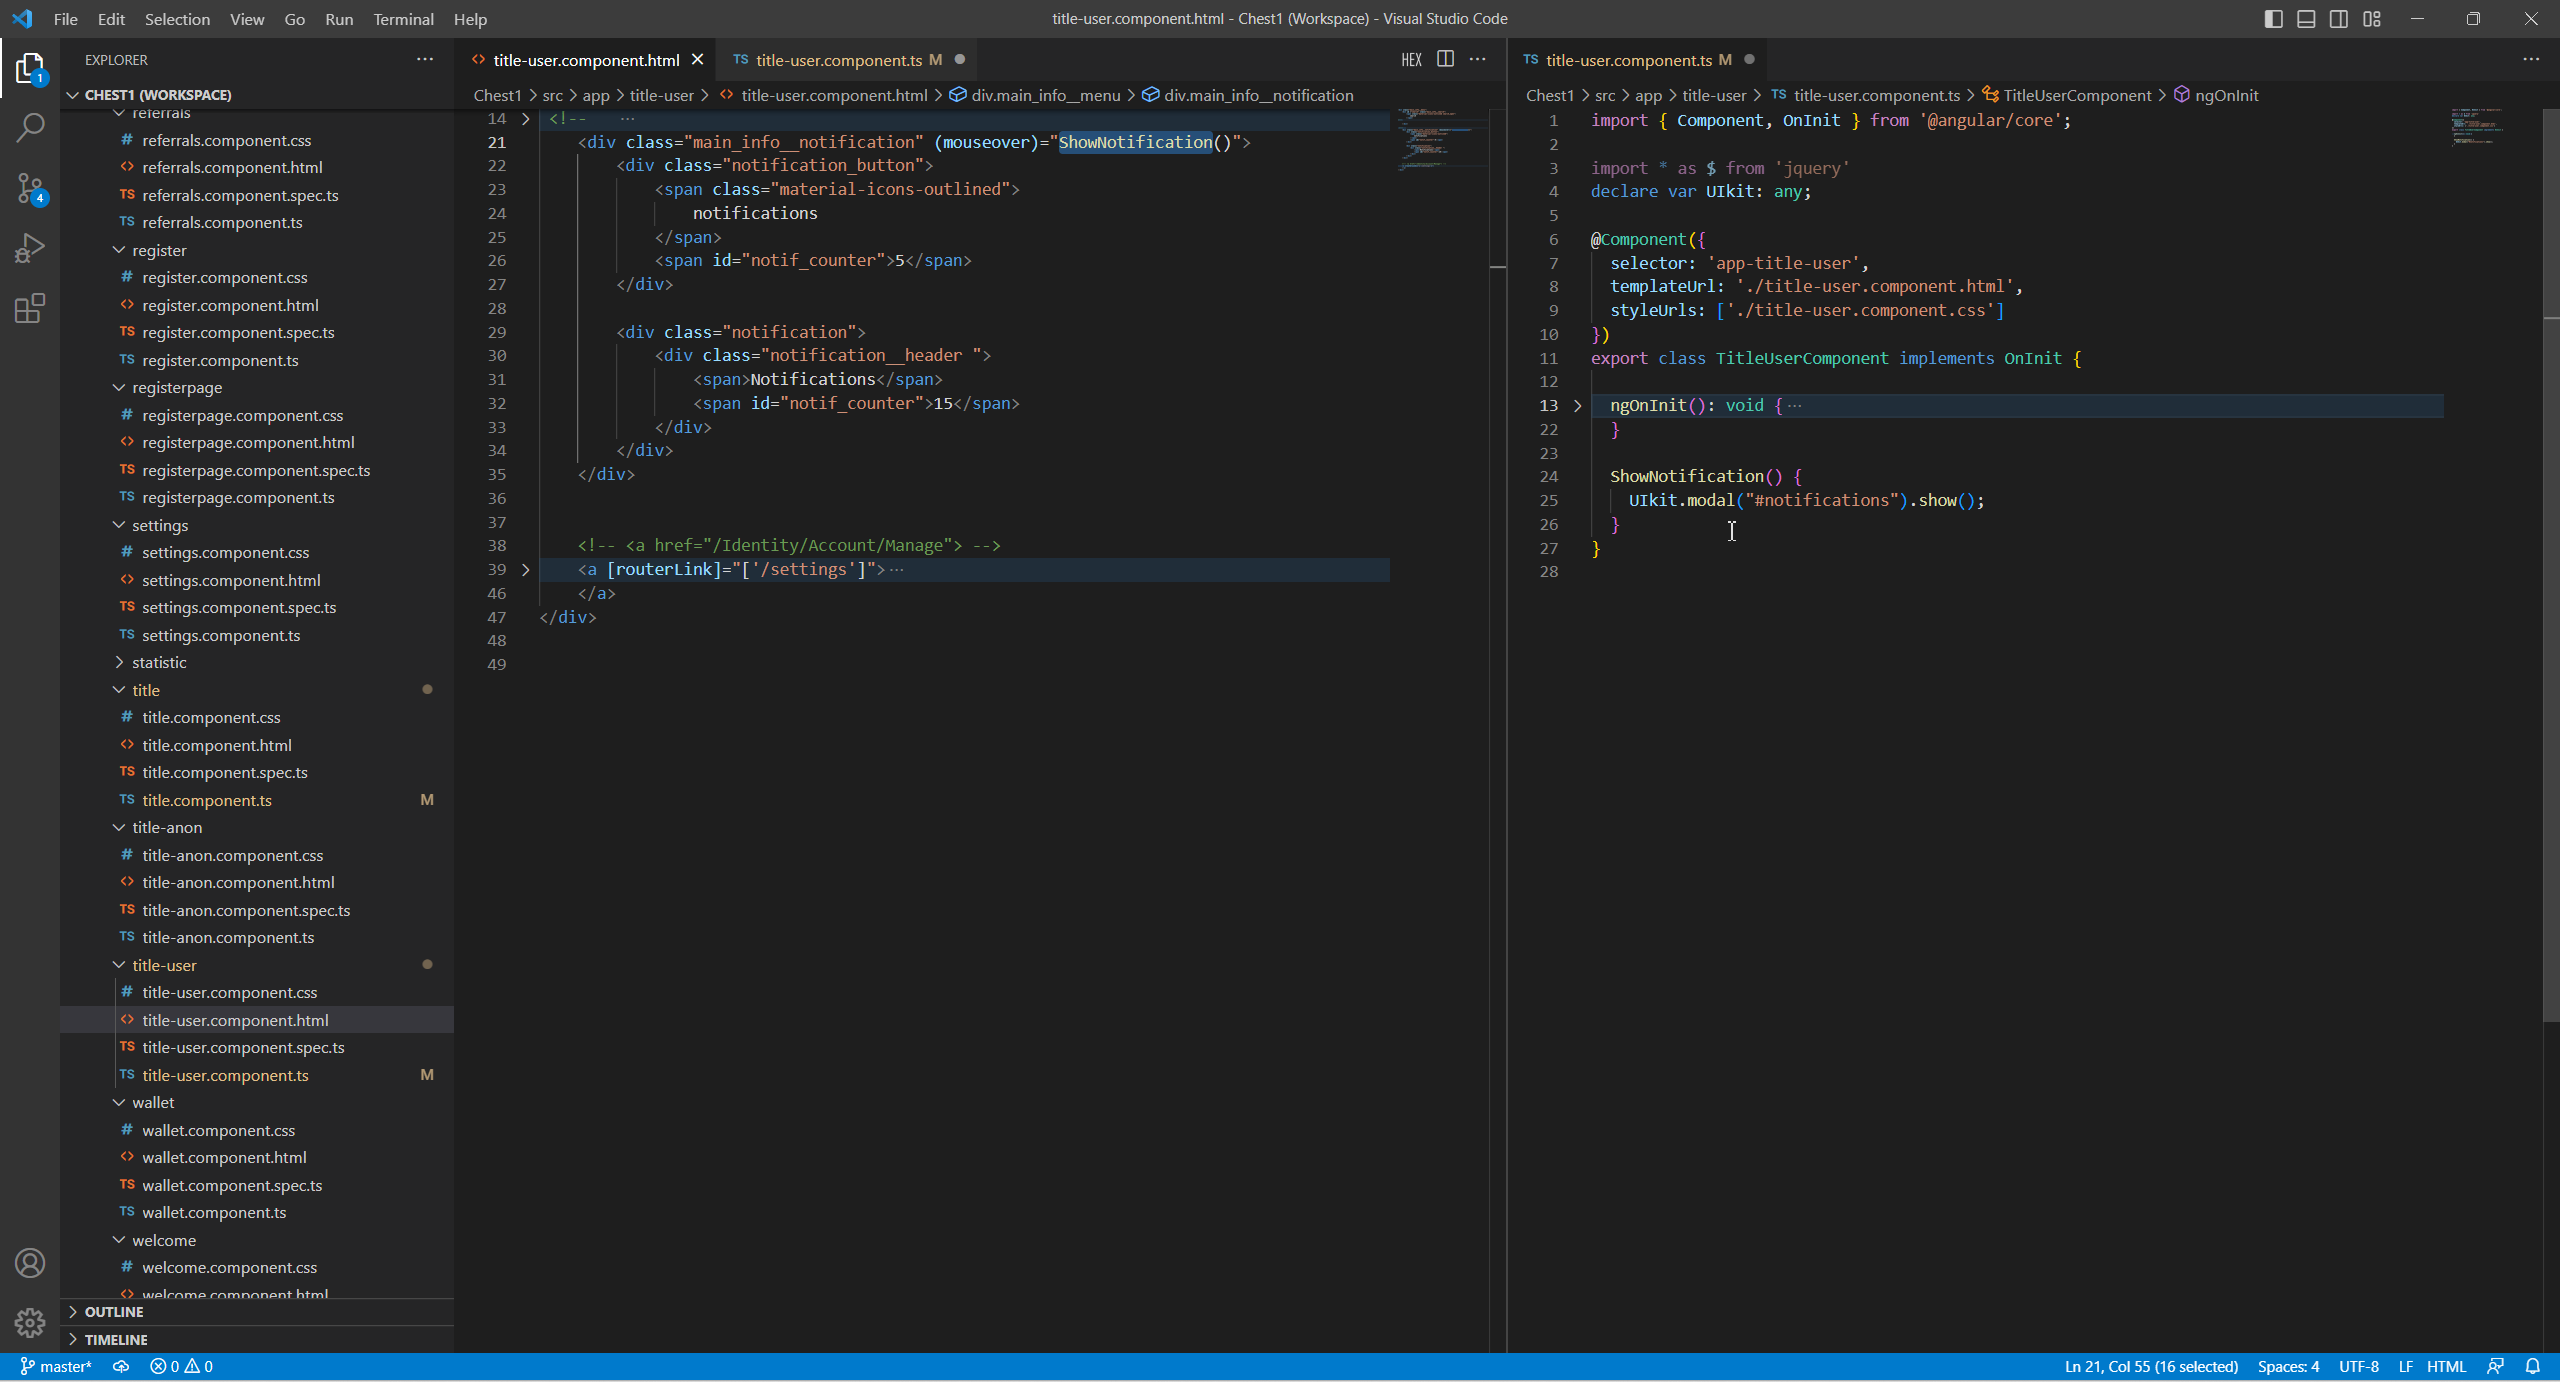Image resolution: width=2560 pixels, height=1382 pixels.
Task: Unfold ngOnInit method at line 13
Action: click(x=1578, y=406)
